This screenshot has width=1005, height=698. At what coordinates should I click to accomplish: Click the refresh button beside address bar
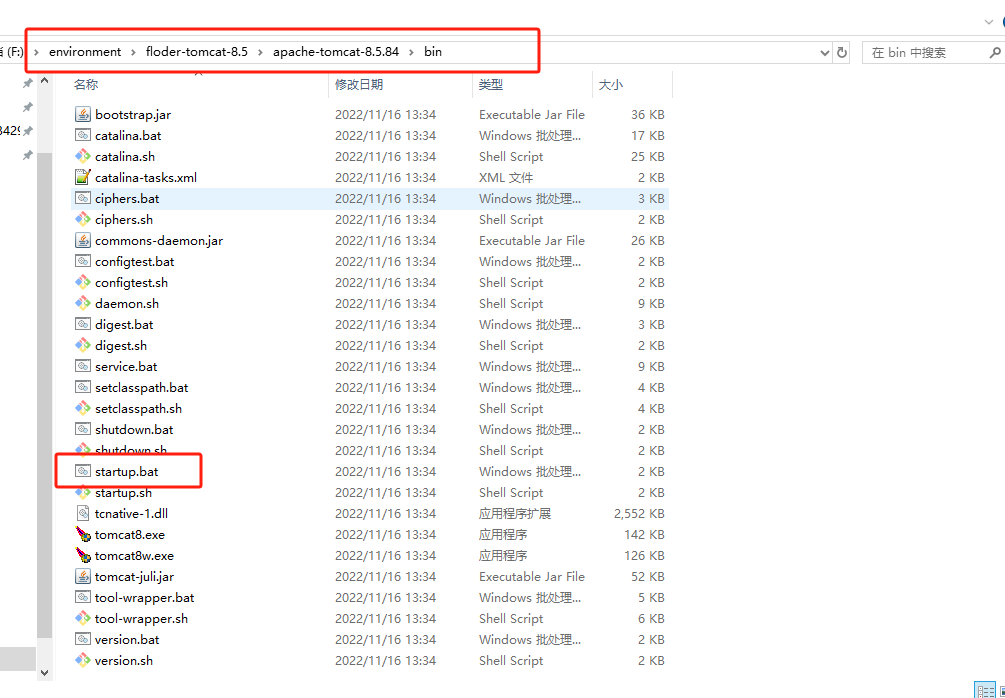click(842, 52)
